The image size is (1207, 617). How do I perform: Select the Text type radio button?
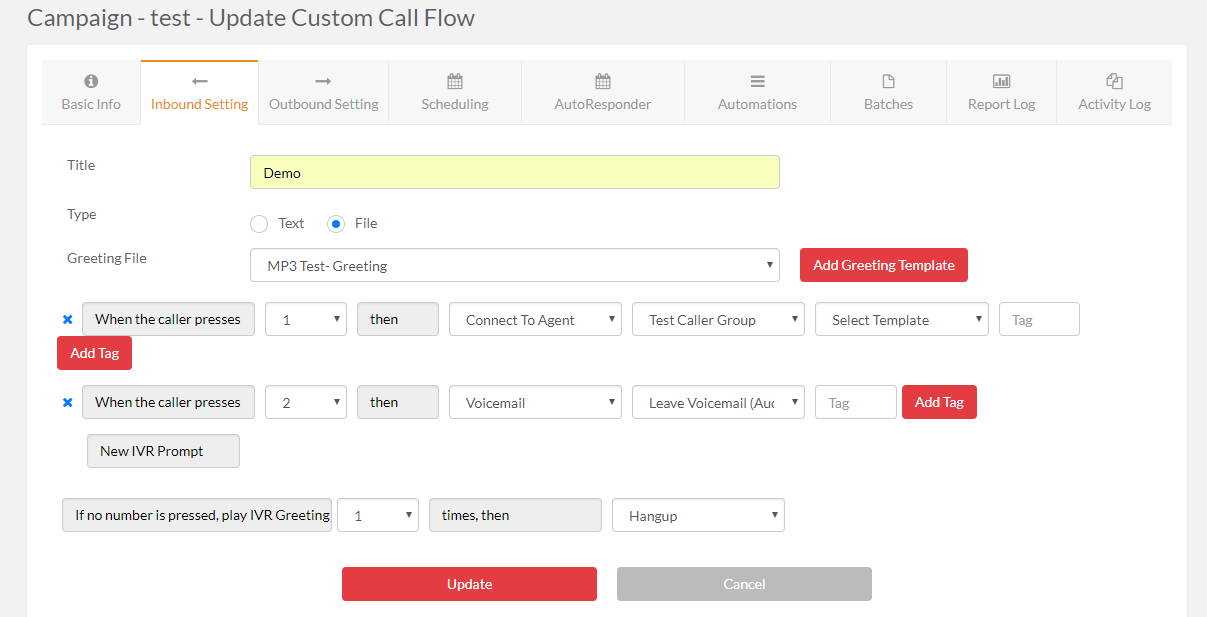(x=259, y=223)
